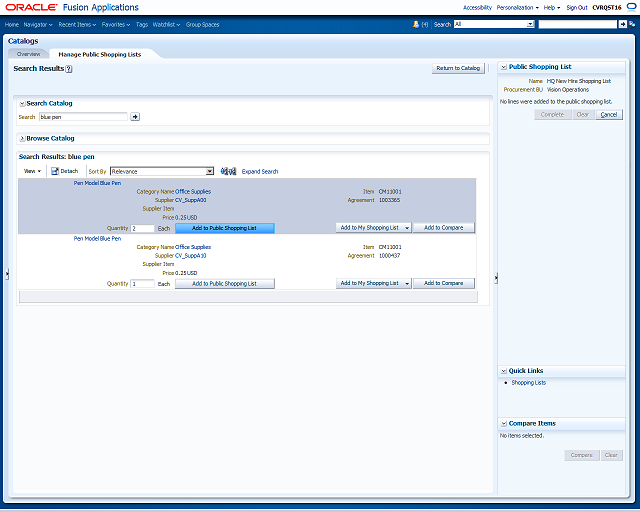The width and height of the screenshot is (640, 512).
Task: Click Clear button in Compare Items panel
Action: pyautogui.click(x=611, y=455)
